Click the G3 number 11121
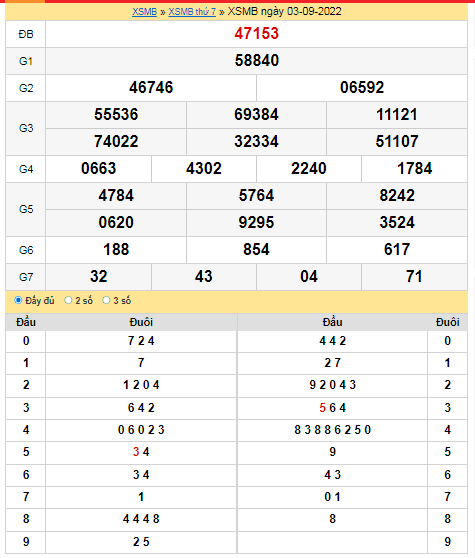Image resolution: width=475 pixels, height=558 pixels. [397, 115]
